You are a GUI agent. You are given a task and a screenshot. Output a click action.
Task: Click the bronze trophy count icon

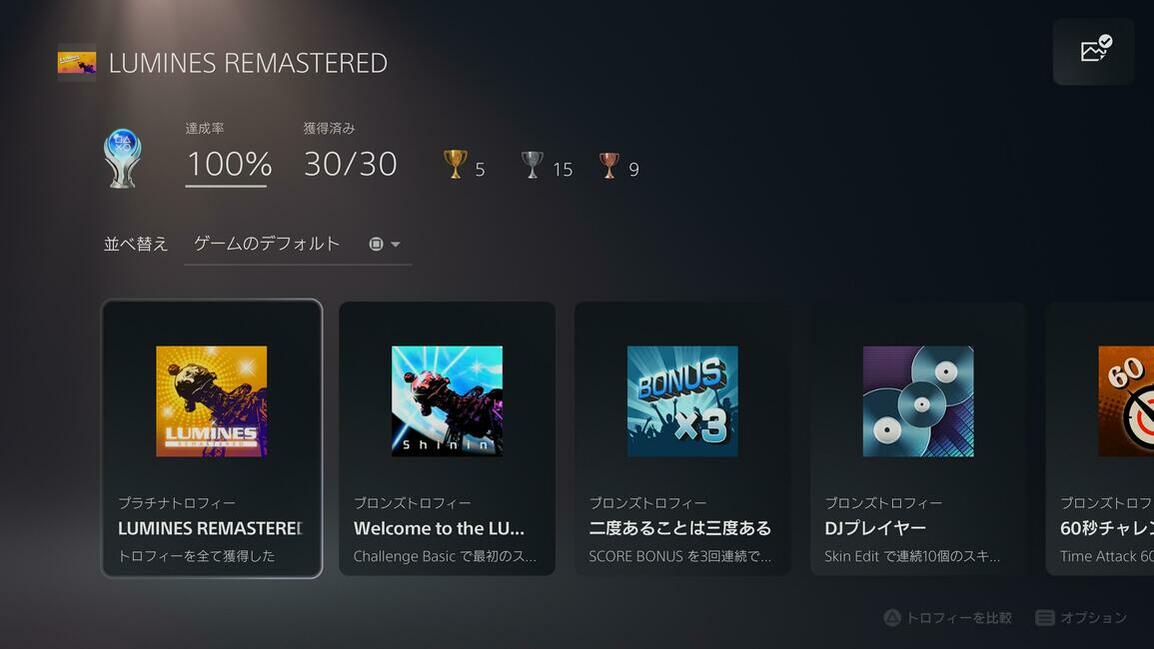point(609,166)
